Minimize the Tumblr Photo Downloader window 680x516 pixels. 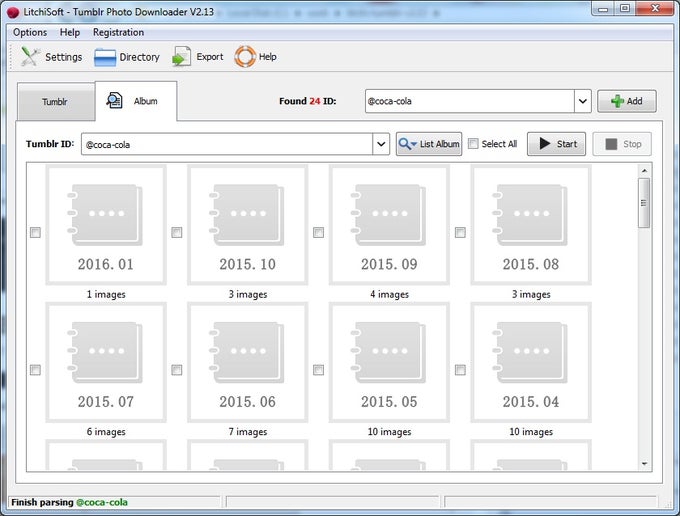click(603, 8)
